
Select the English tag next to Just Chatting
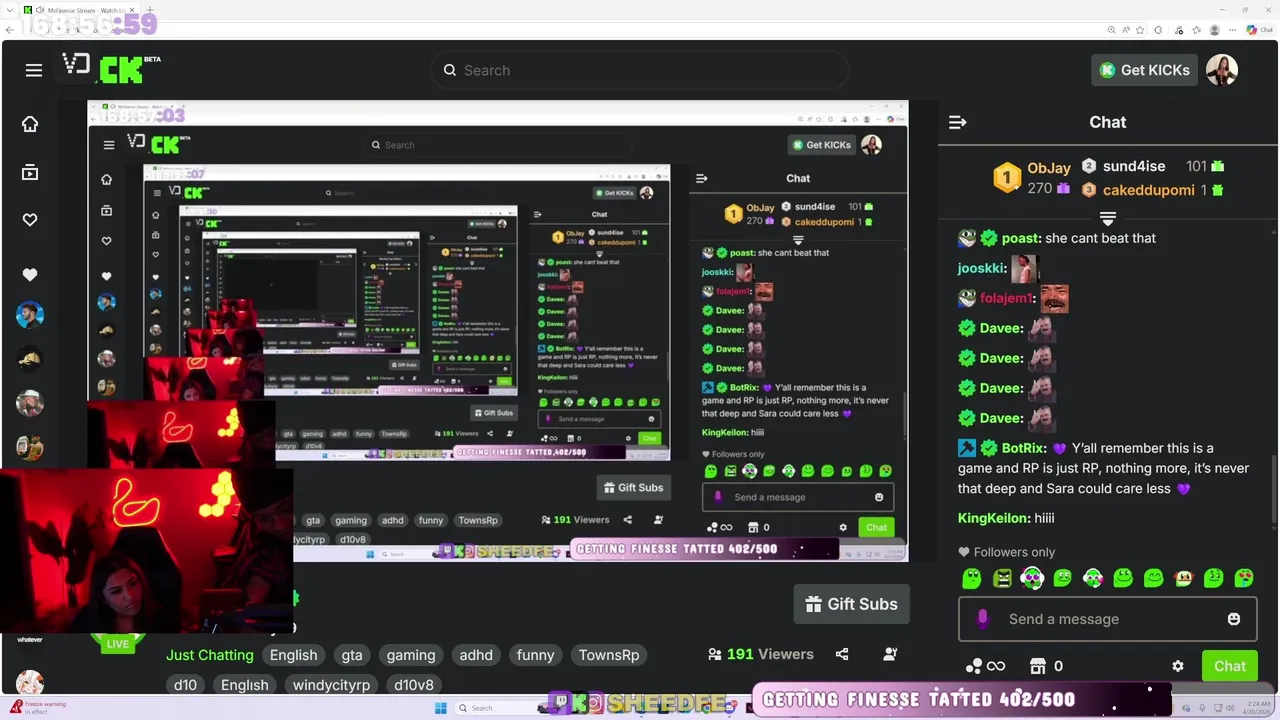point(293,655)
